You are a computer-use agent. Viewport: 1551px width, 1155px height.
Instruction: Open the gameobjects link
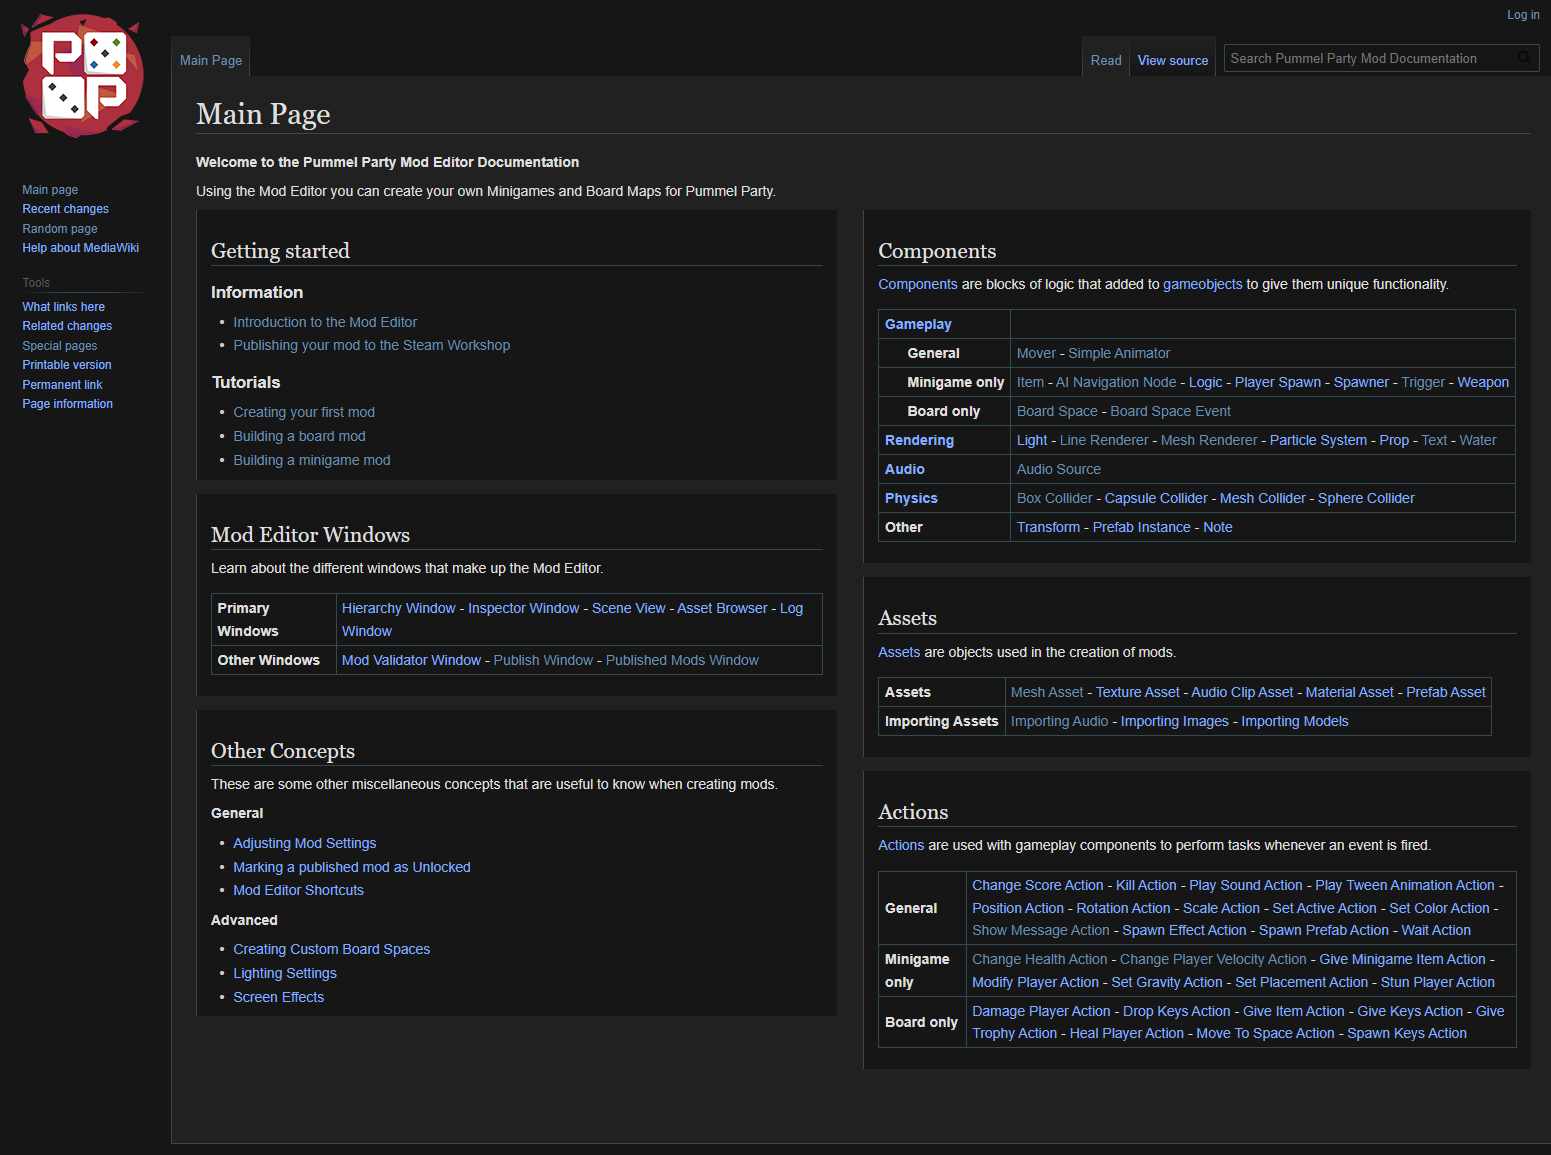[1203, 284]
